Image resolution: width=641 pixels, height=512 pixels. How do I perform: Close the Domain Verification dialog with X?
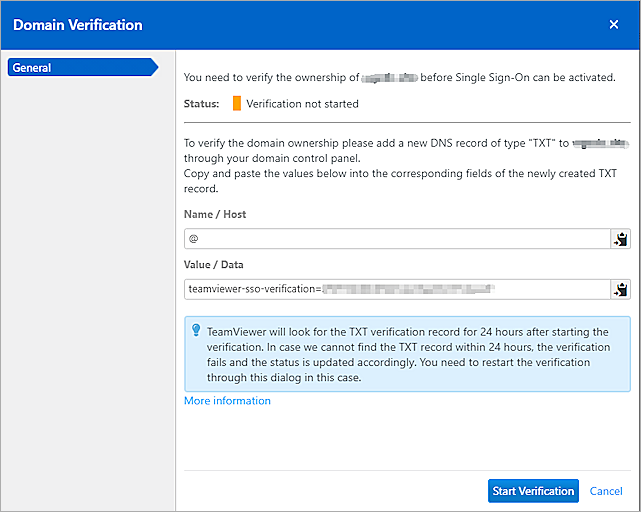[614, 24]
